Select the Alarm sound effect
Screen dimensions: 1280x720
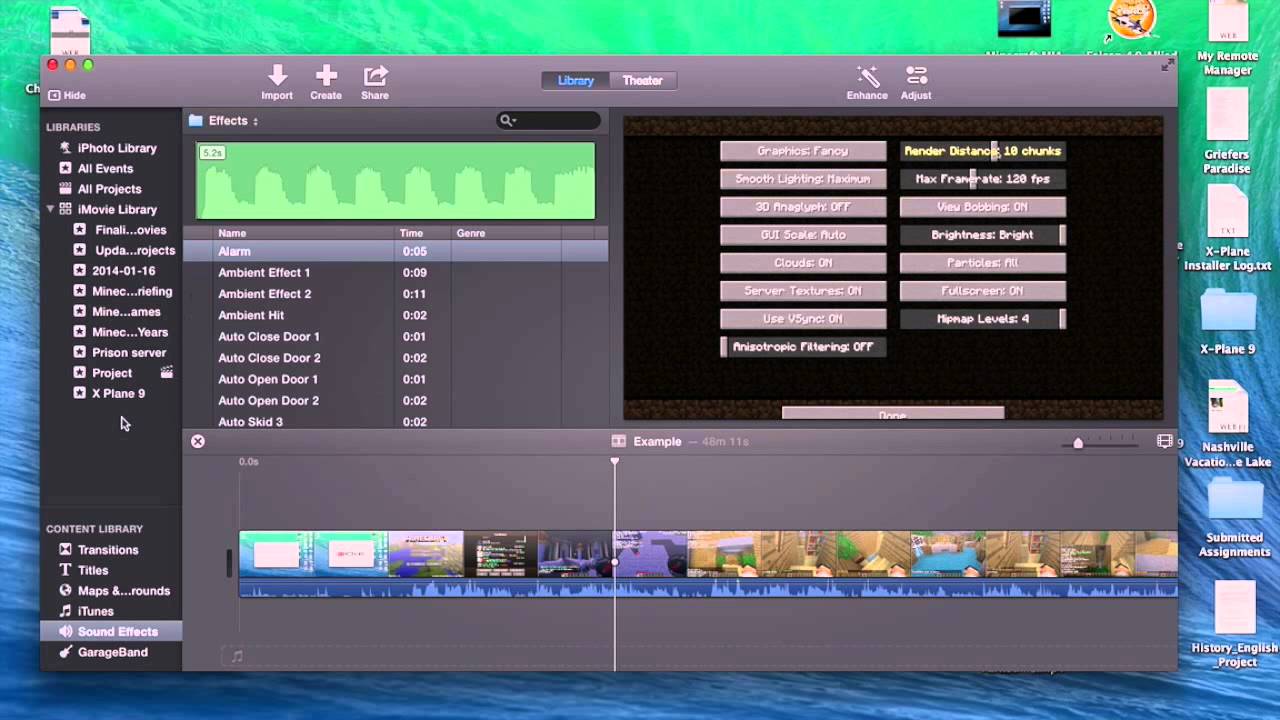[395, 251]
